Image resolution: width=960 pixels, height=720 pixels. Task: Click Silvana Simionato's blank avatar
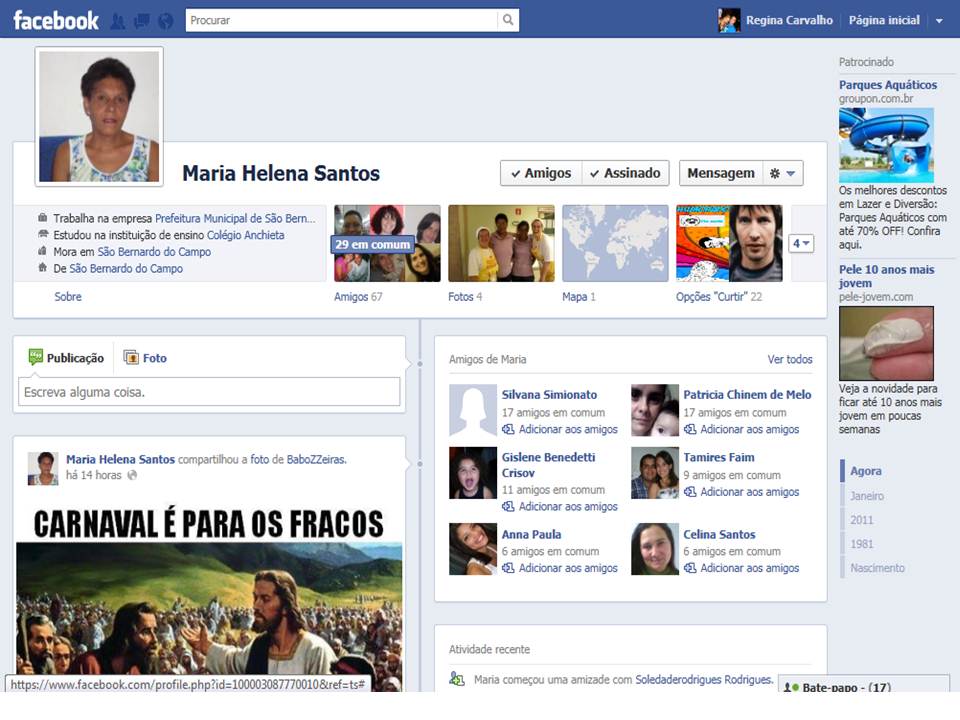(473, 410)
